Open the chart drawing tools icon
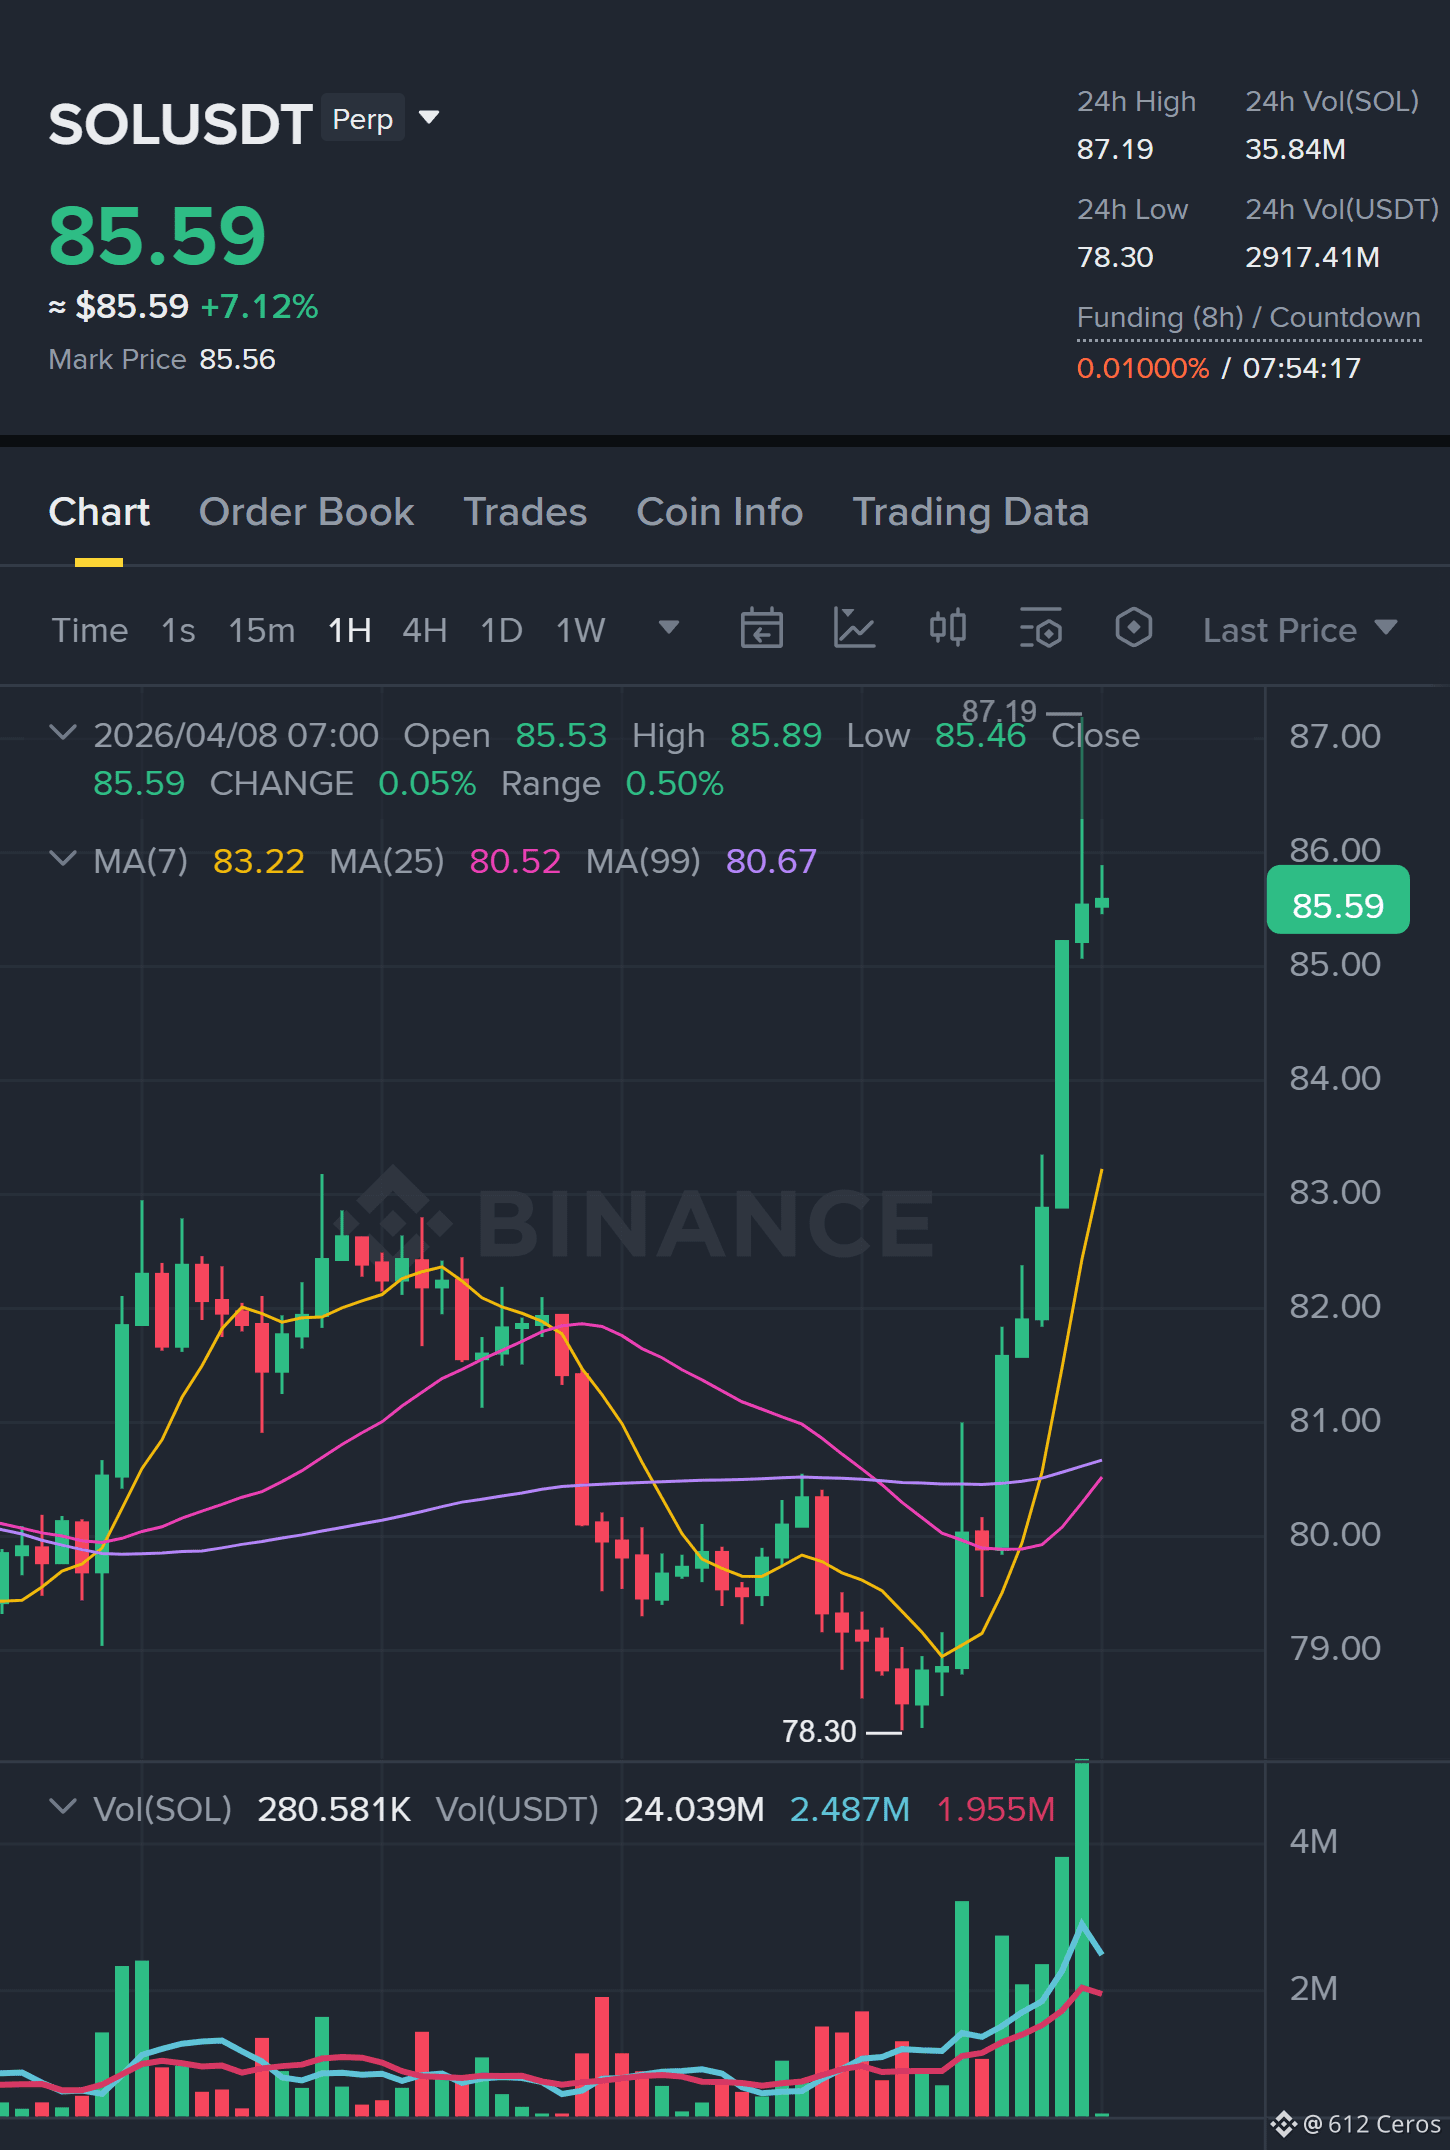1450x2150 pixels. click(x=854, y=629)
